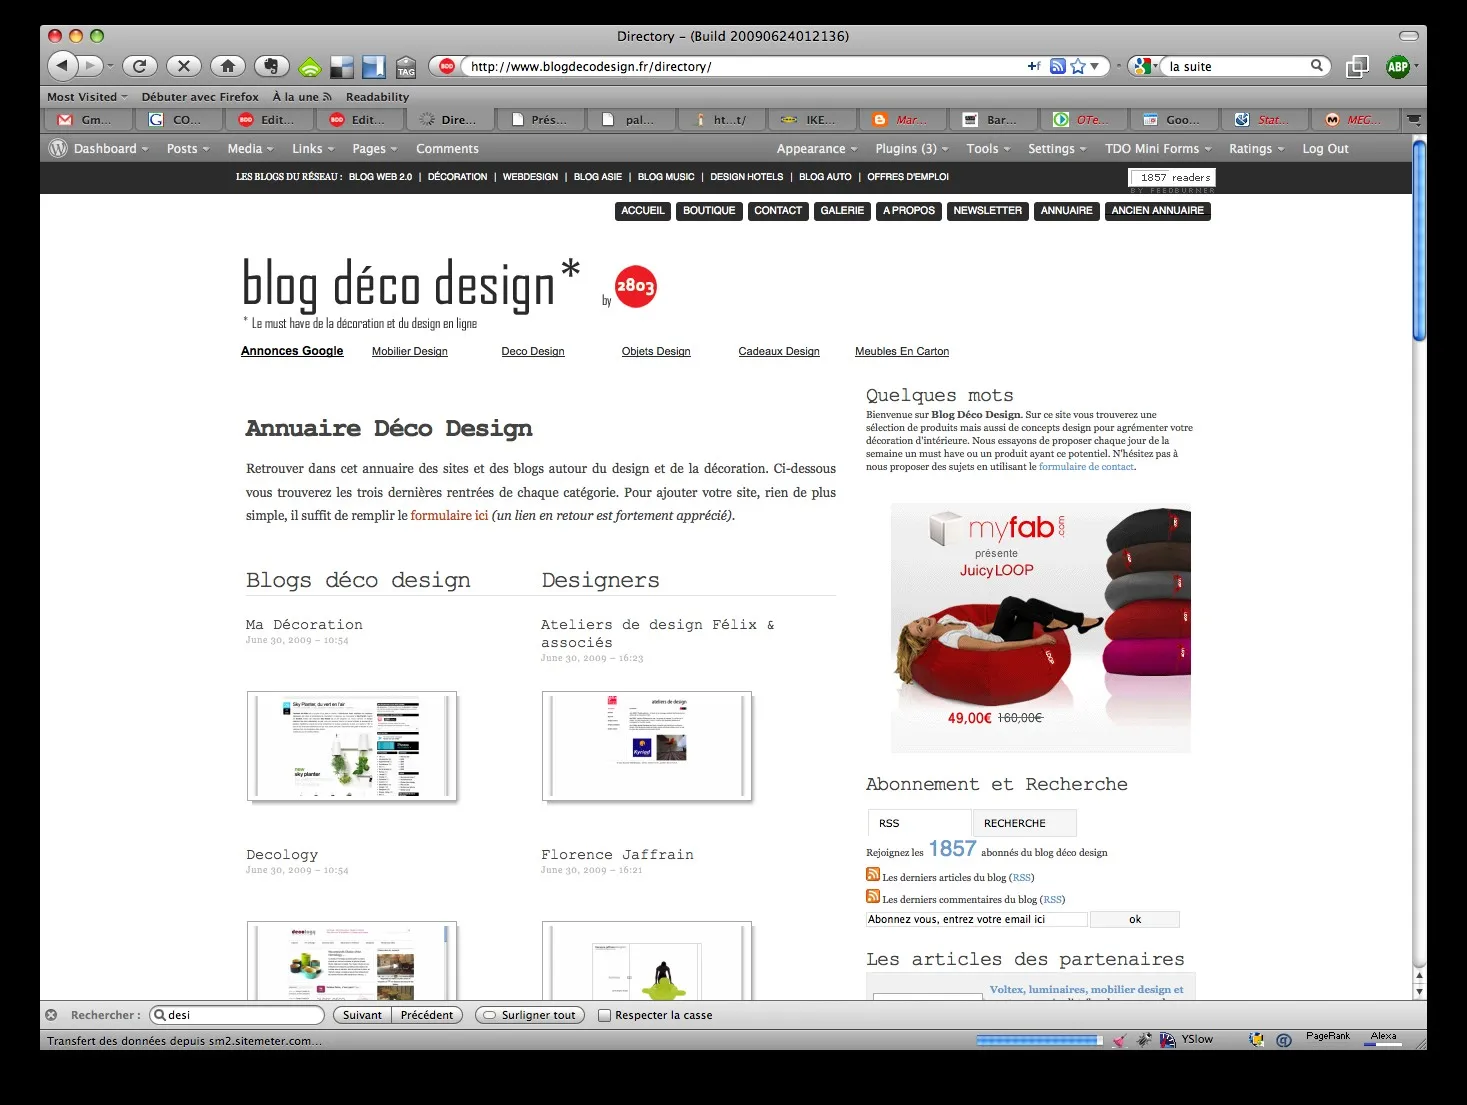Click the BOUTIQUE navigation button
This screenshot has width=1467, height=1105.
(x=709, y=211)
